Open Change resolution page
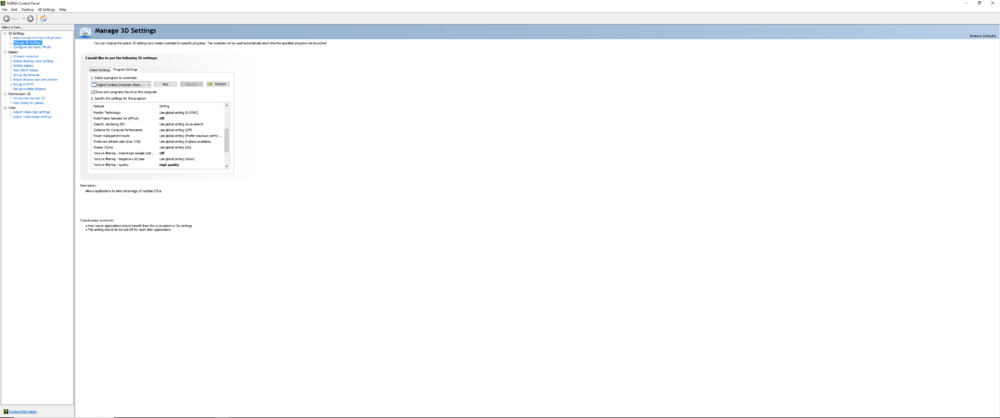 click(x=26, y=56)
